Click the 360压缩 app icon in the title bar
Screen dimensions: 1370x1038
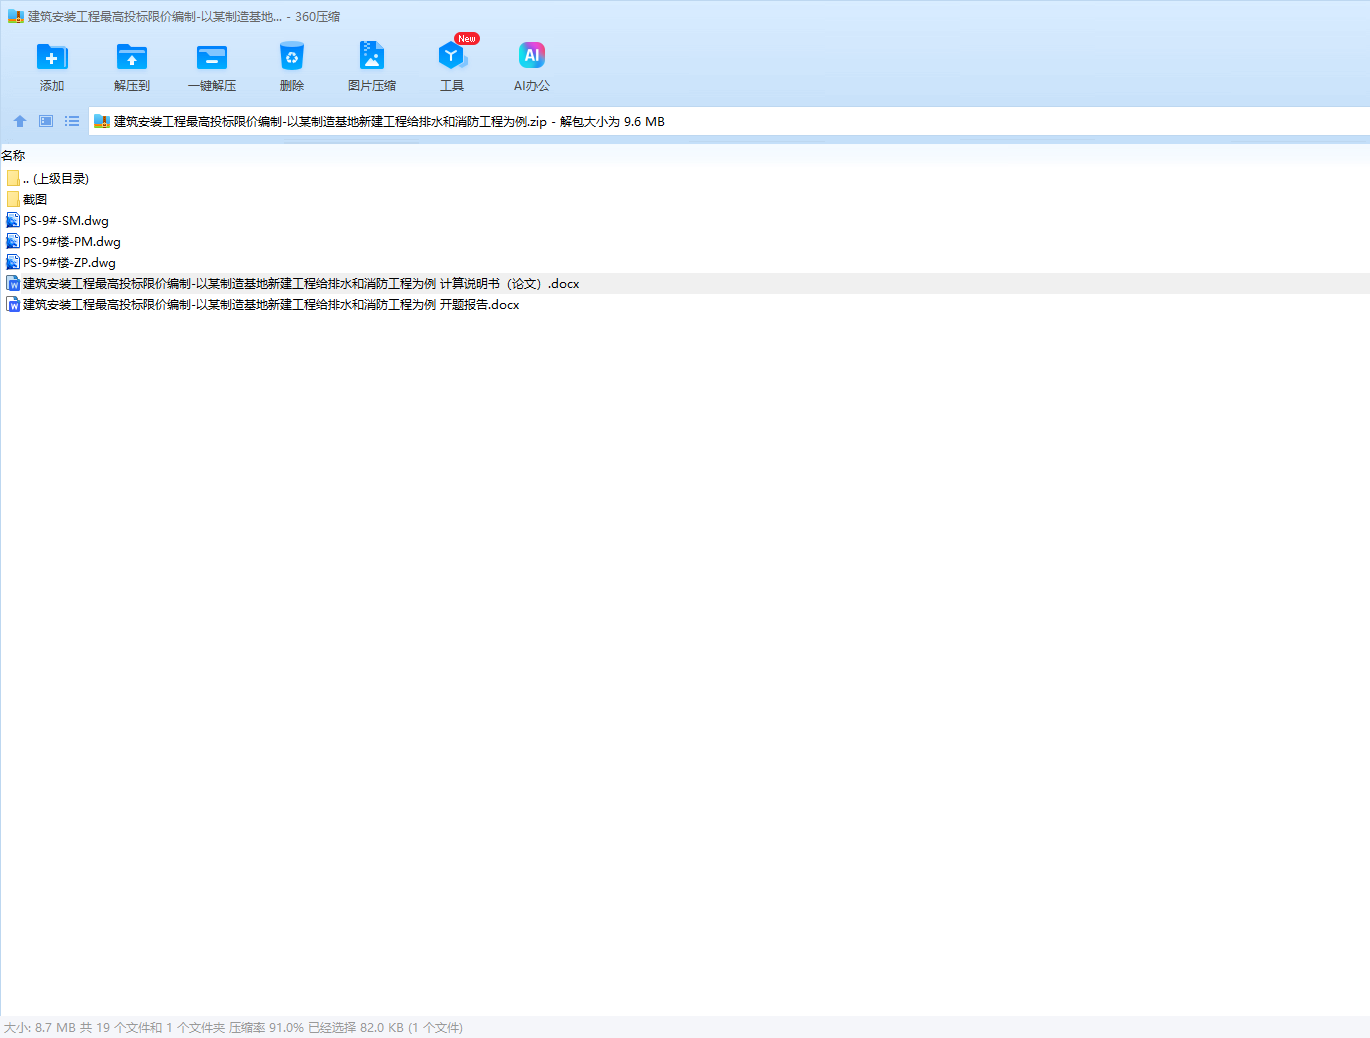click(x=16, y=17)
